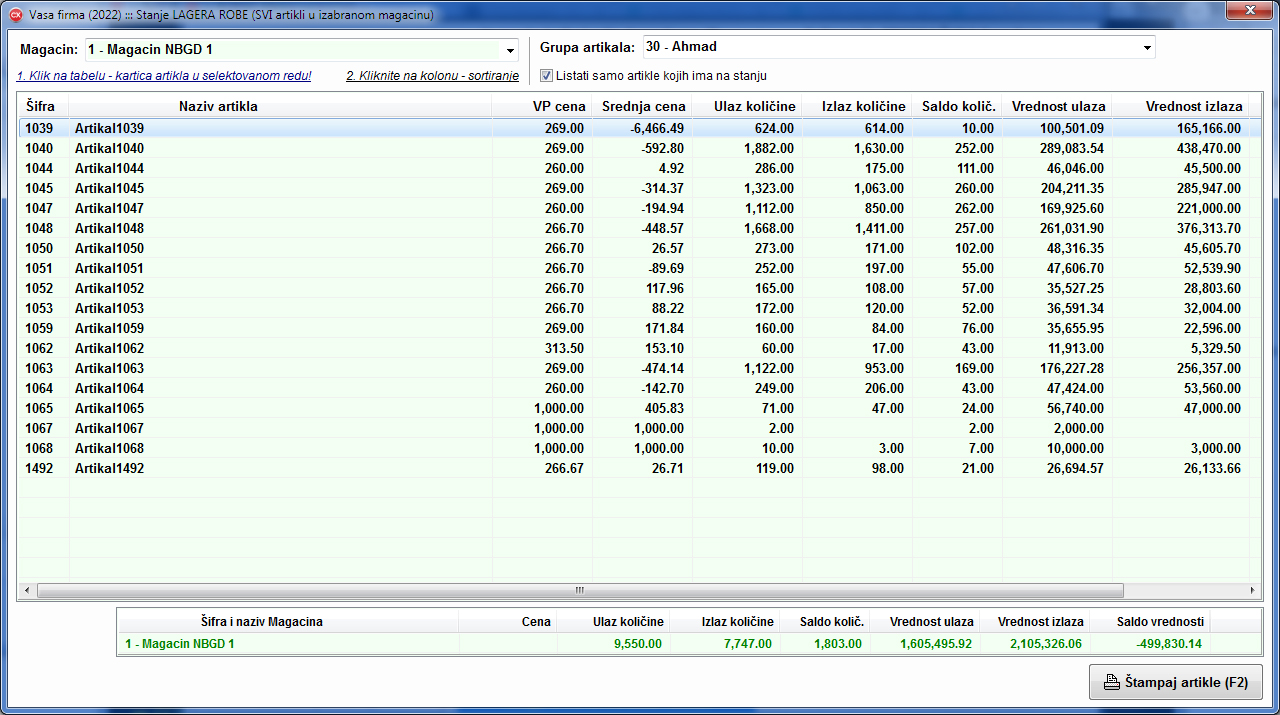
Task: Click the Artikal1047 name cell
Action: click(x=280, y=208)
